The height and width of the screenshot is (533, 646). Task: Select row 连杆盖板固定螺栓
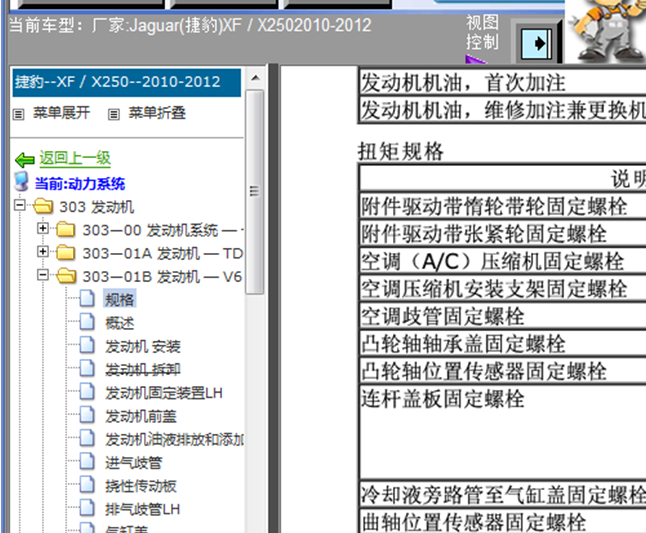(503, 432)
